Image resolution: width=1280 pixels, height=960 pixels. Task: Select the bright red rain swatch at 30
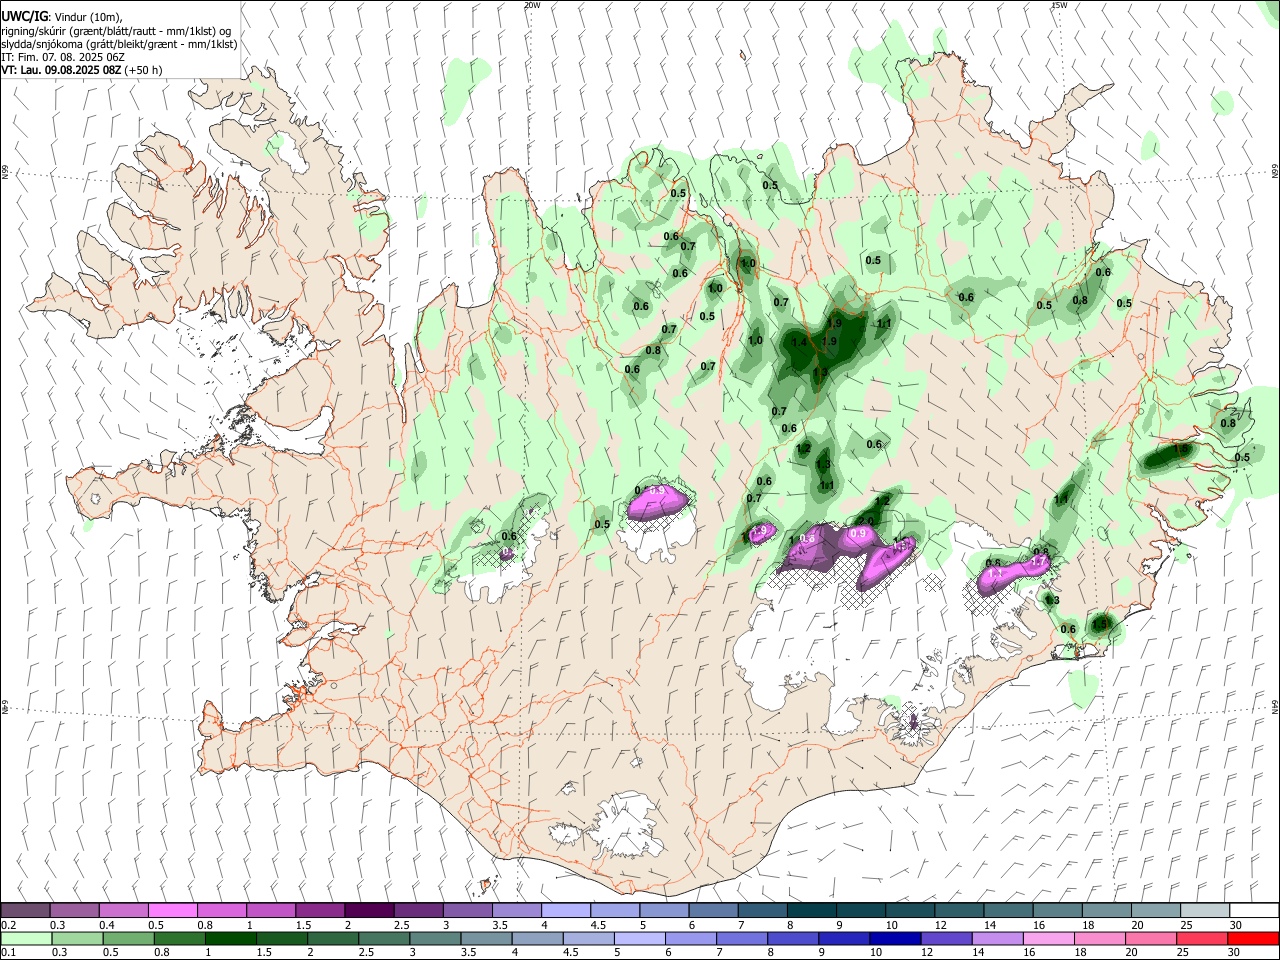(1254, 939)
